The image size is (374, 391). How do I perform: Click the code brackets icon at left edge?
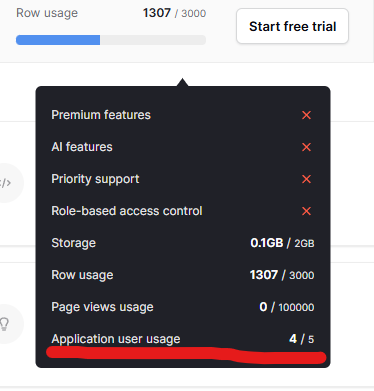coord(5,183)
